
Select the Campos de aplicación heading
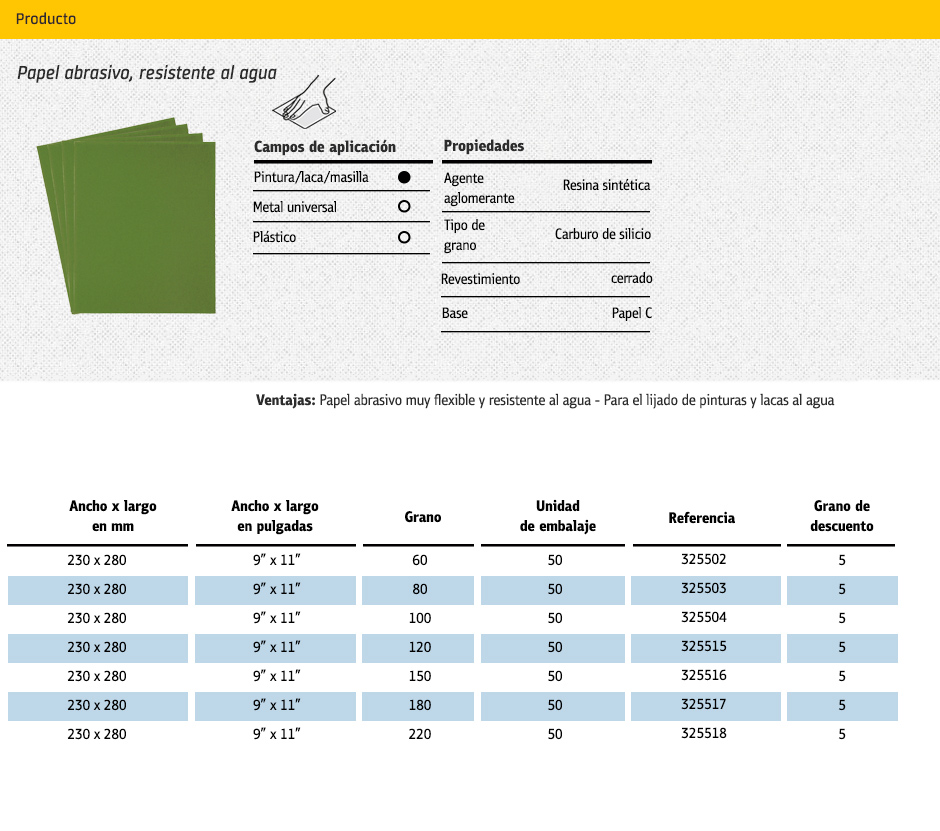point(325,147)
